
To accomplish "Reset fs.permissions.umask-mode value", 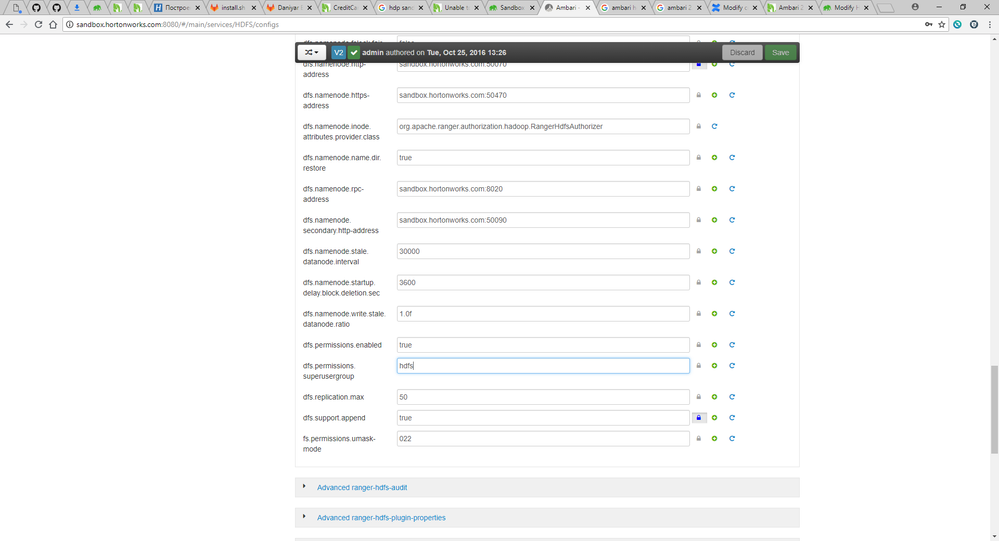I will [732, 438].
